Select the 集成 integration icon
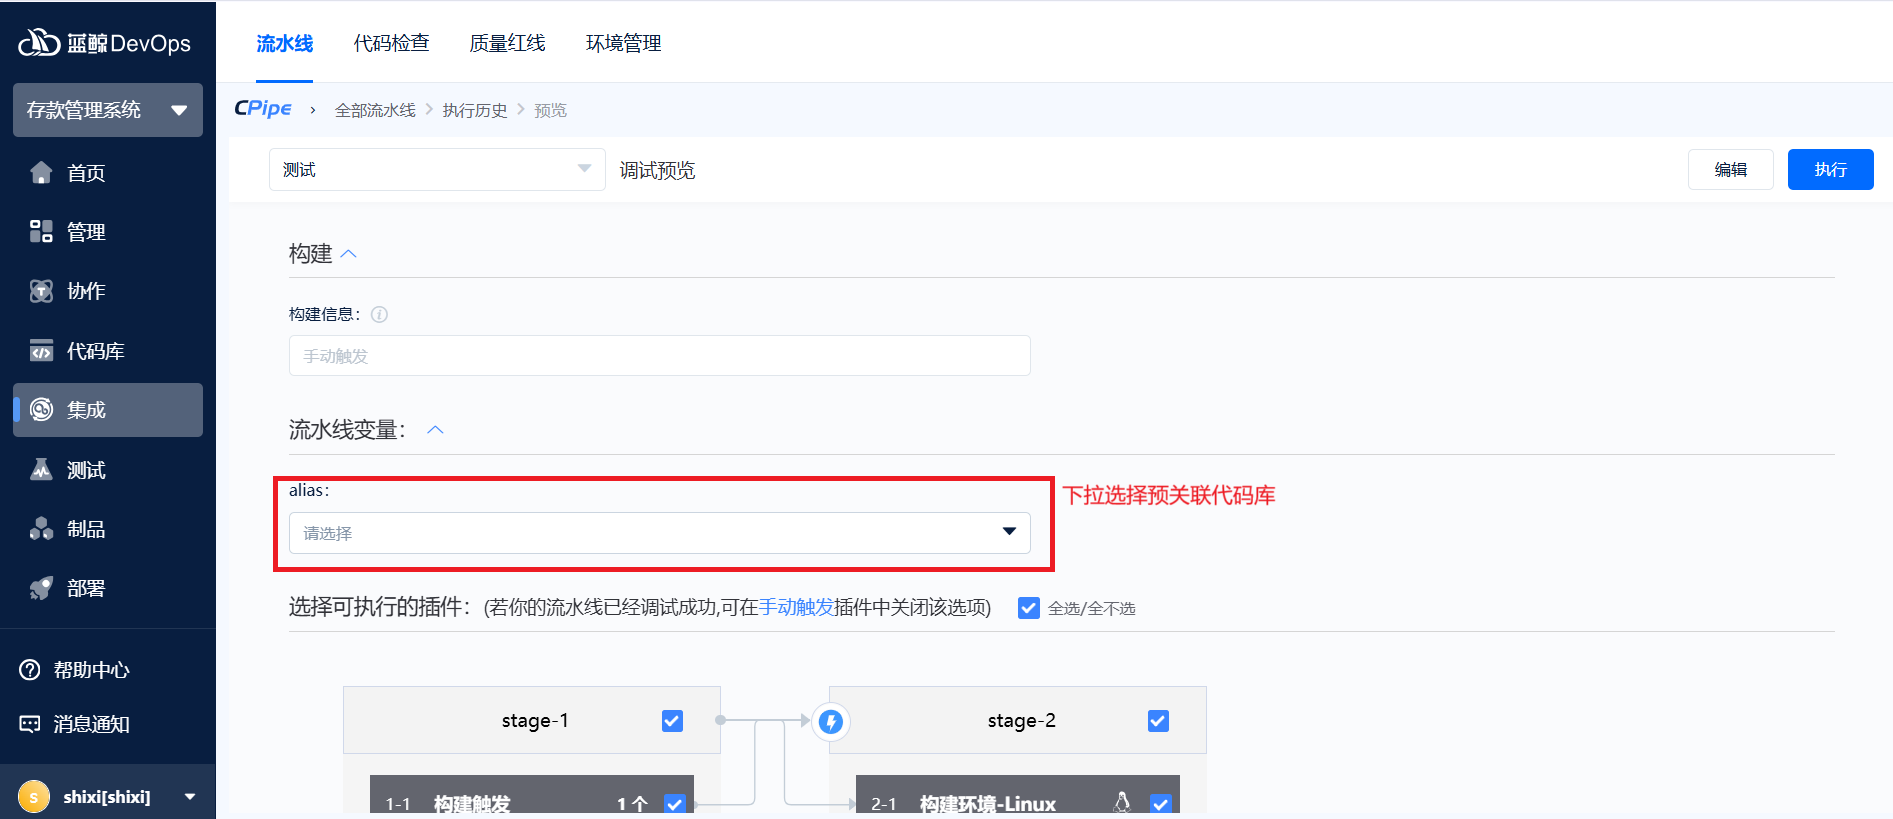Viewport: 1893px width, 819px height. [41, 410]
